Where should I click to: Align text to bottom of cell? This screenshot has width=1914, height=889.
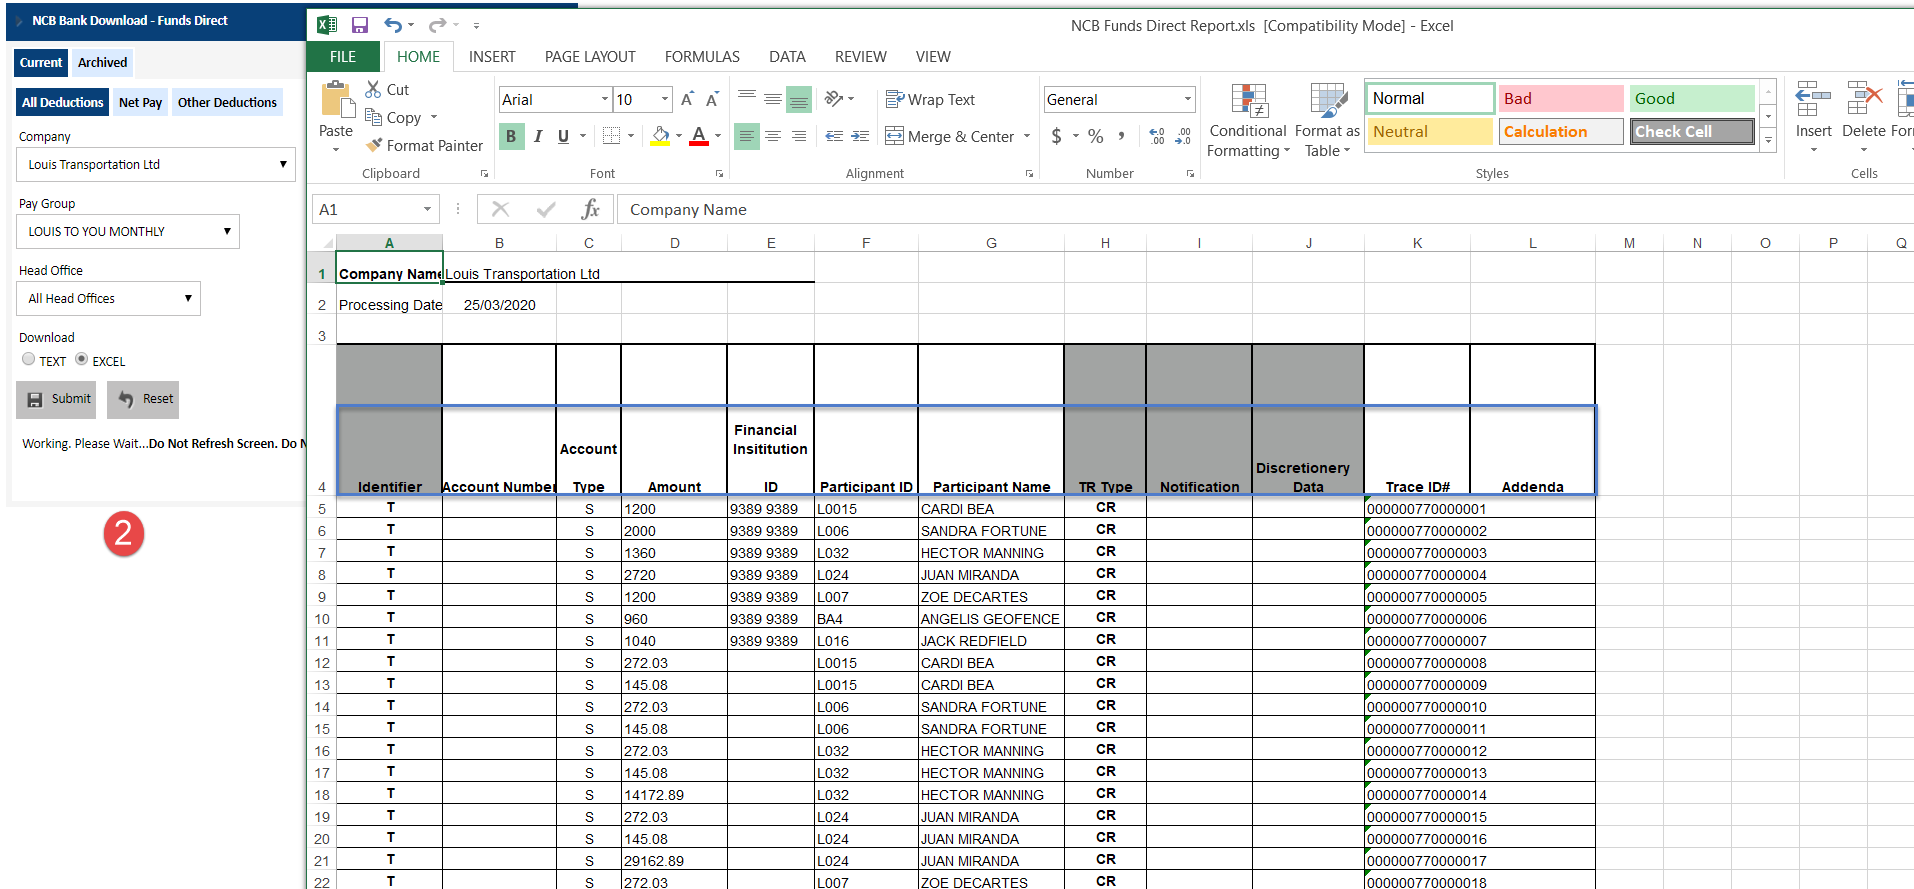coord(798,98)
